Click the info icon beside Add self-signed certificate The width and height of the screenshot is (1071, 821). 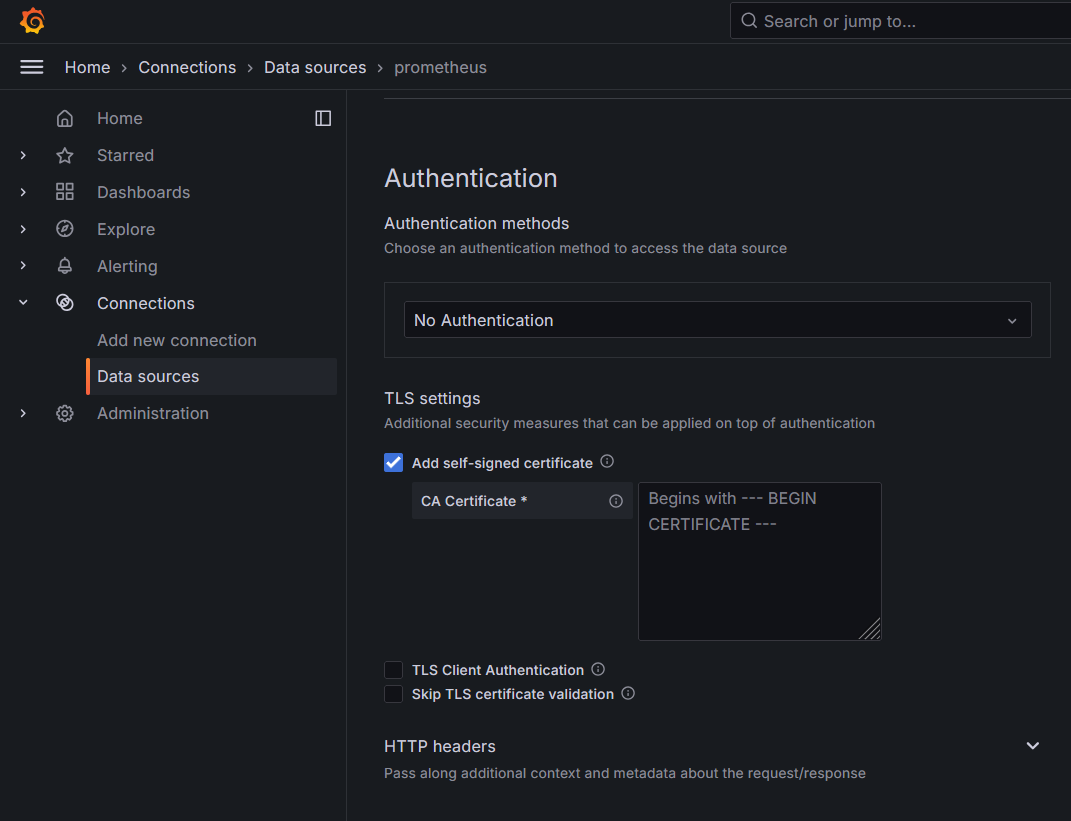click(607, 462)
